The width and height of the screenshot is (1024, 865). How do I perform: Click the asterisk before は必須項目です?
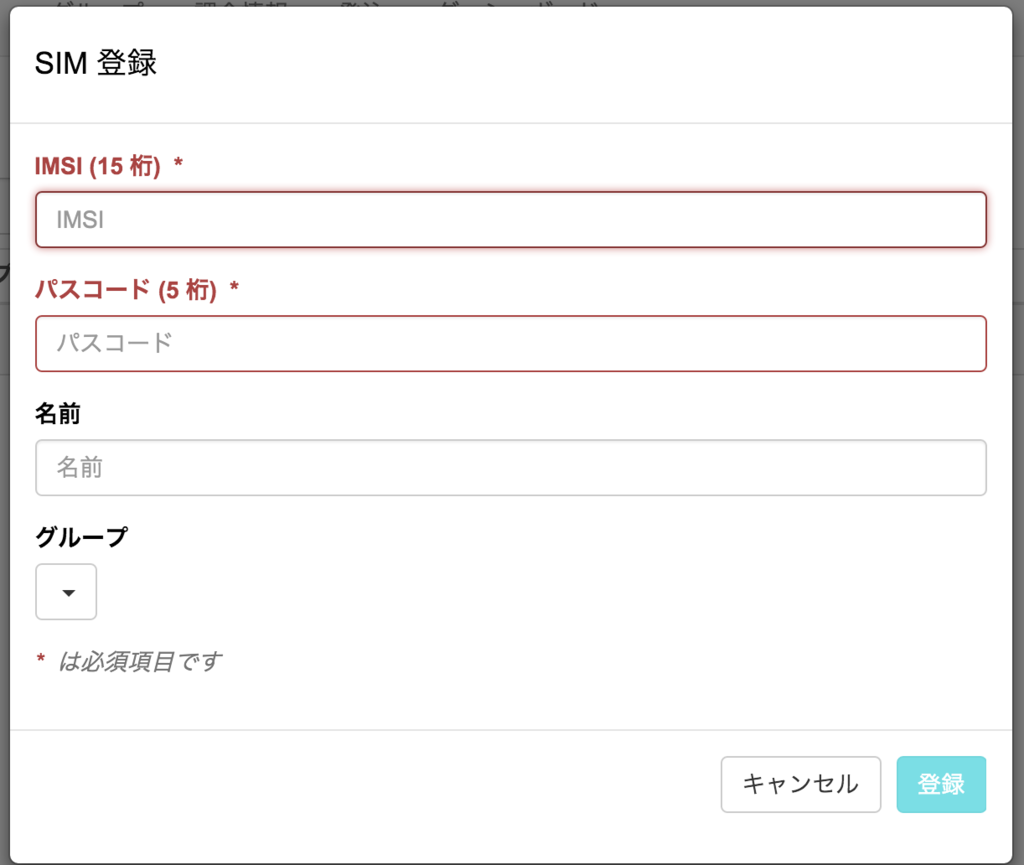click(41, 660)
